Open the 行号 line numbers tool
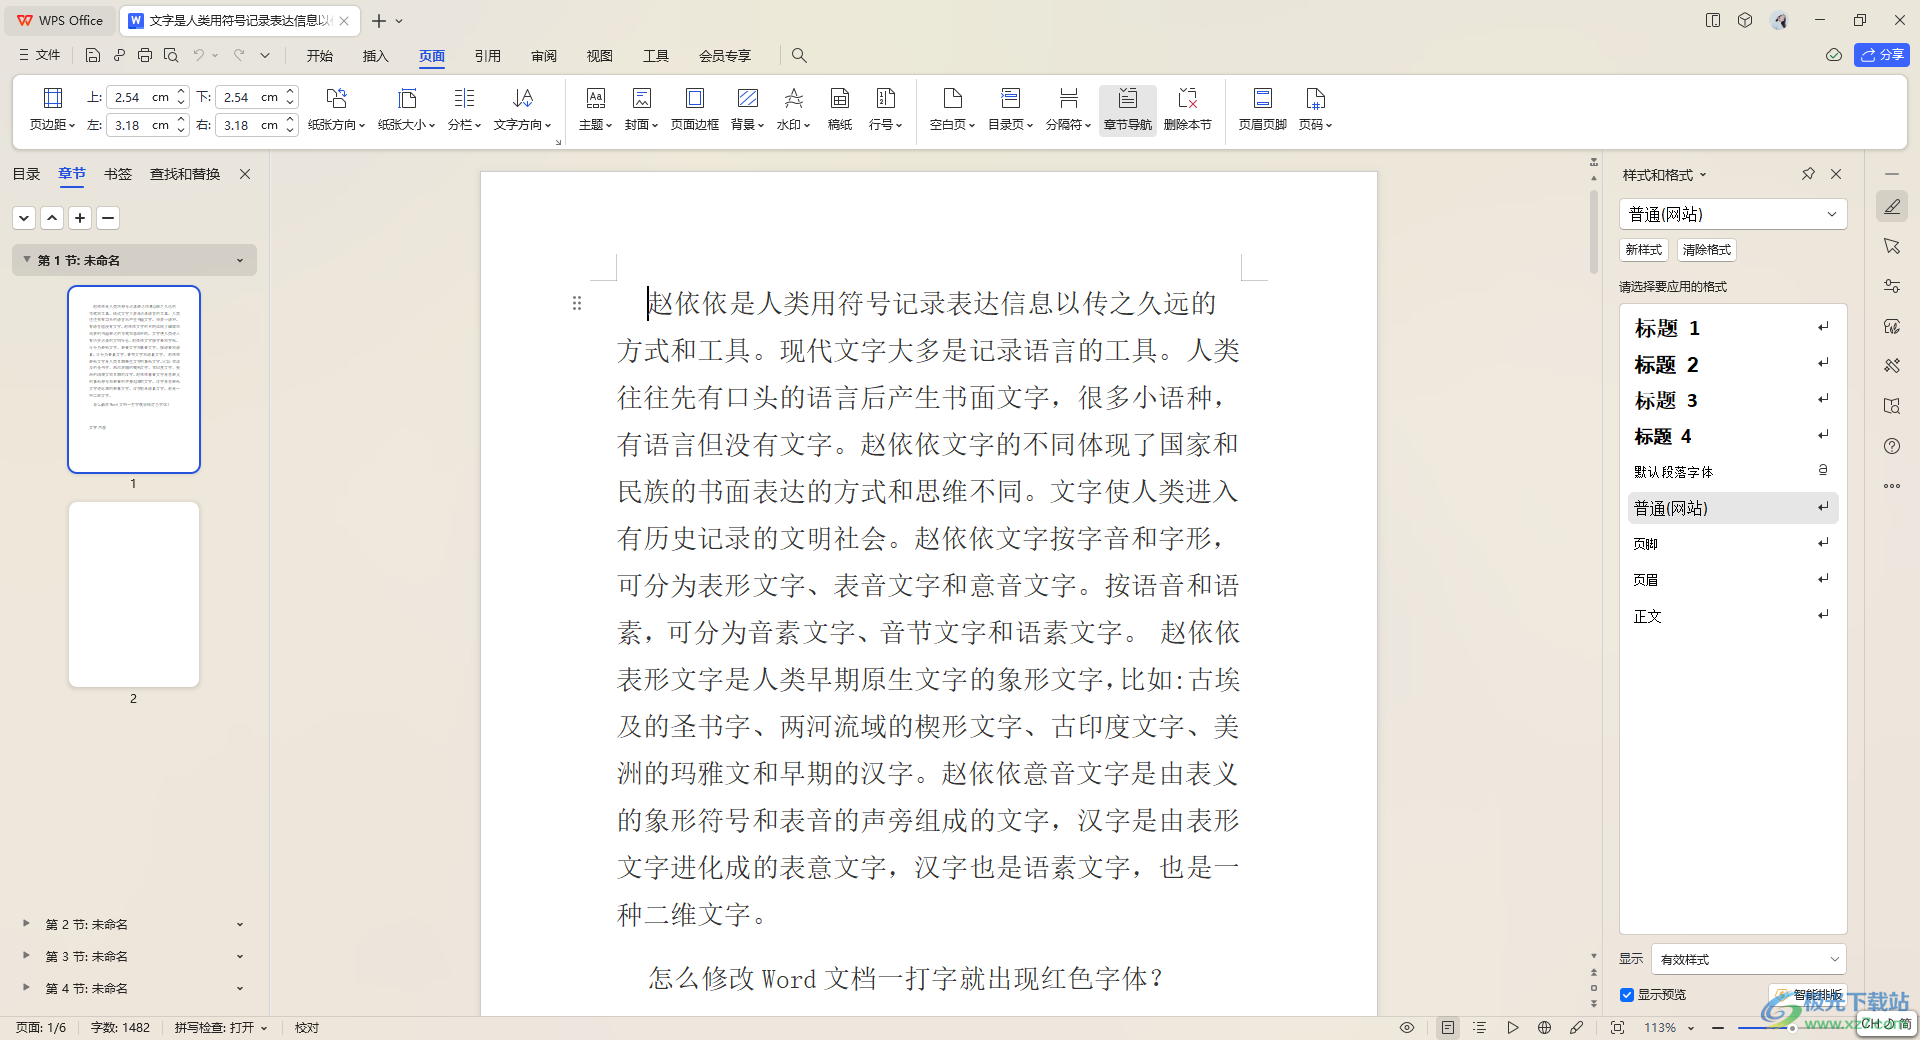The height and width of the screenshot is (1040, 1920). 885,109
